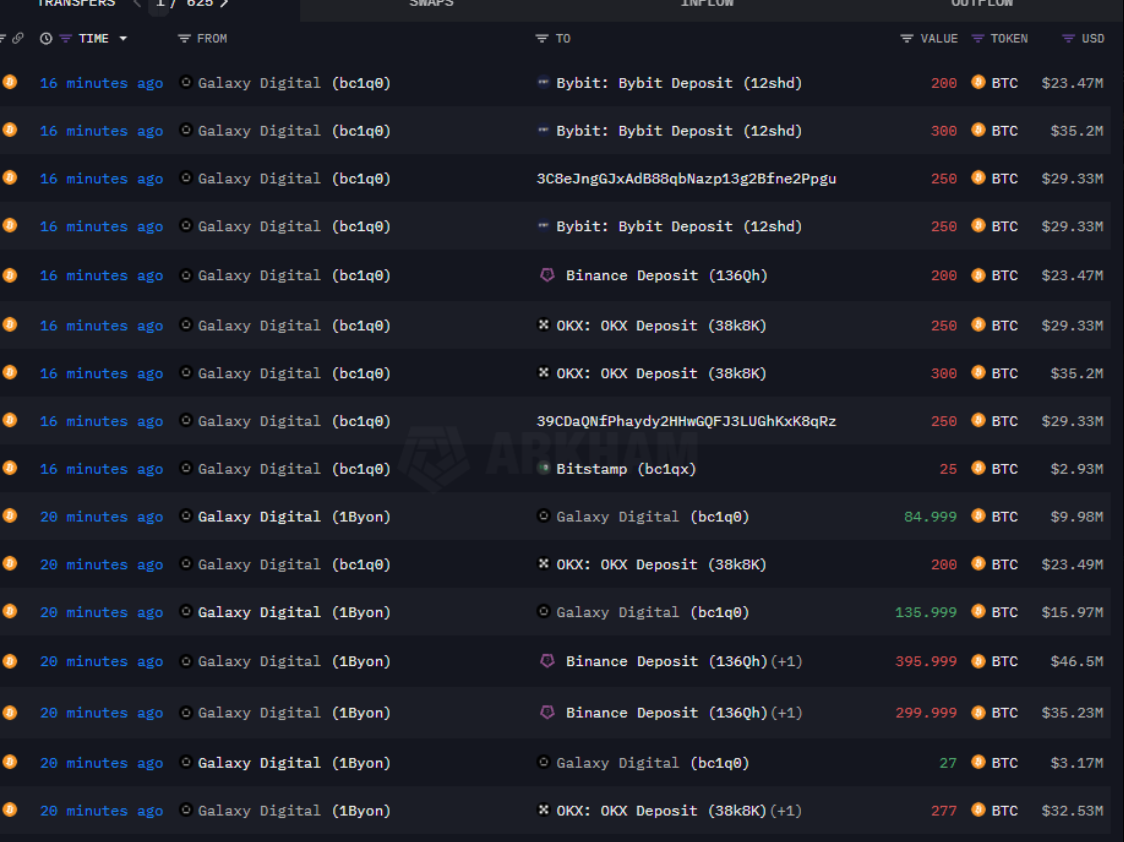Click the BTC token icon in the 27 row

[978, 762]
